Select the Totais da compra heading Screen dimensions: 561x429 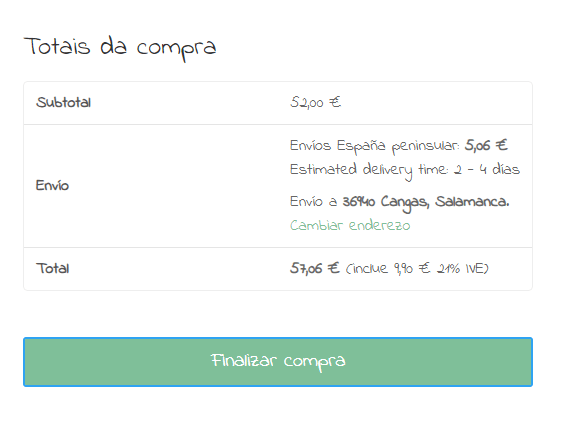pyautogui.click(x=120, y=49)
